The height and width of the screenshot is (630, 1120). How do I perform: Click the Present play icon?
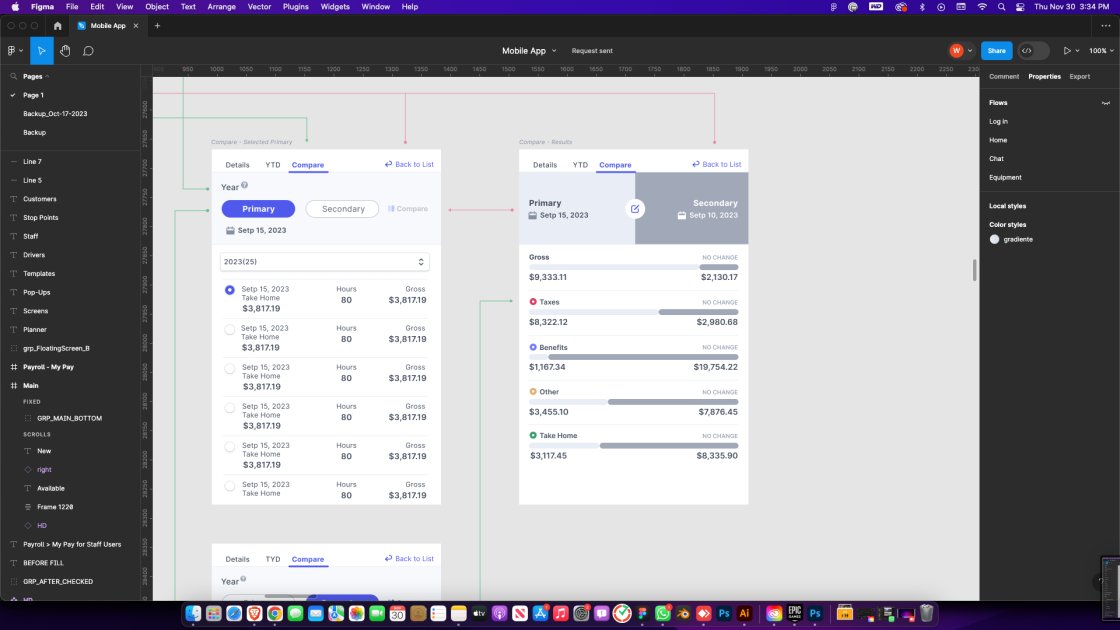(x=1067, y=51)
